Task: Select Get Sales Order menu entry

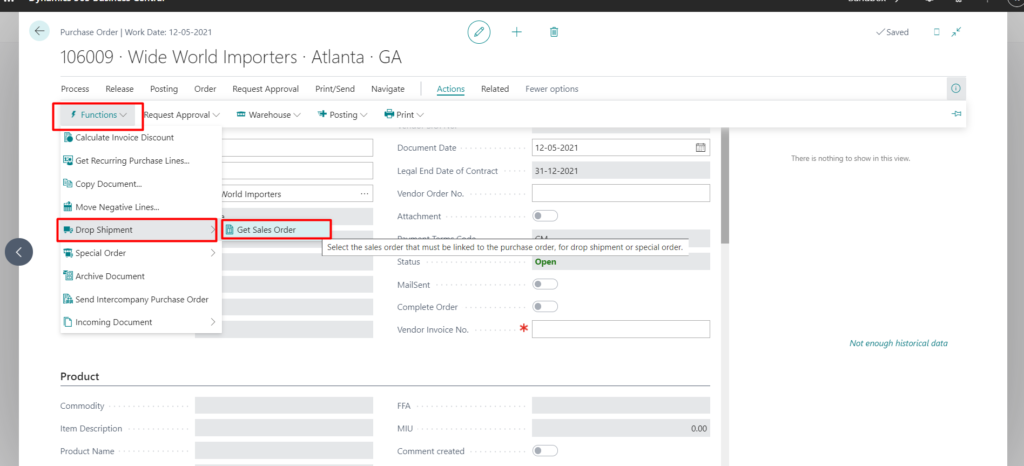Action: (x=276, y=230)
